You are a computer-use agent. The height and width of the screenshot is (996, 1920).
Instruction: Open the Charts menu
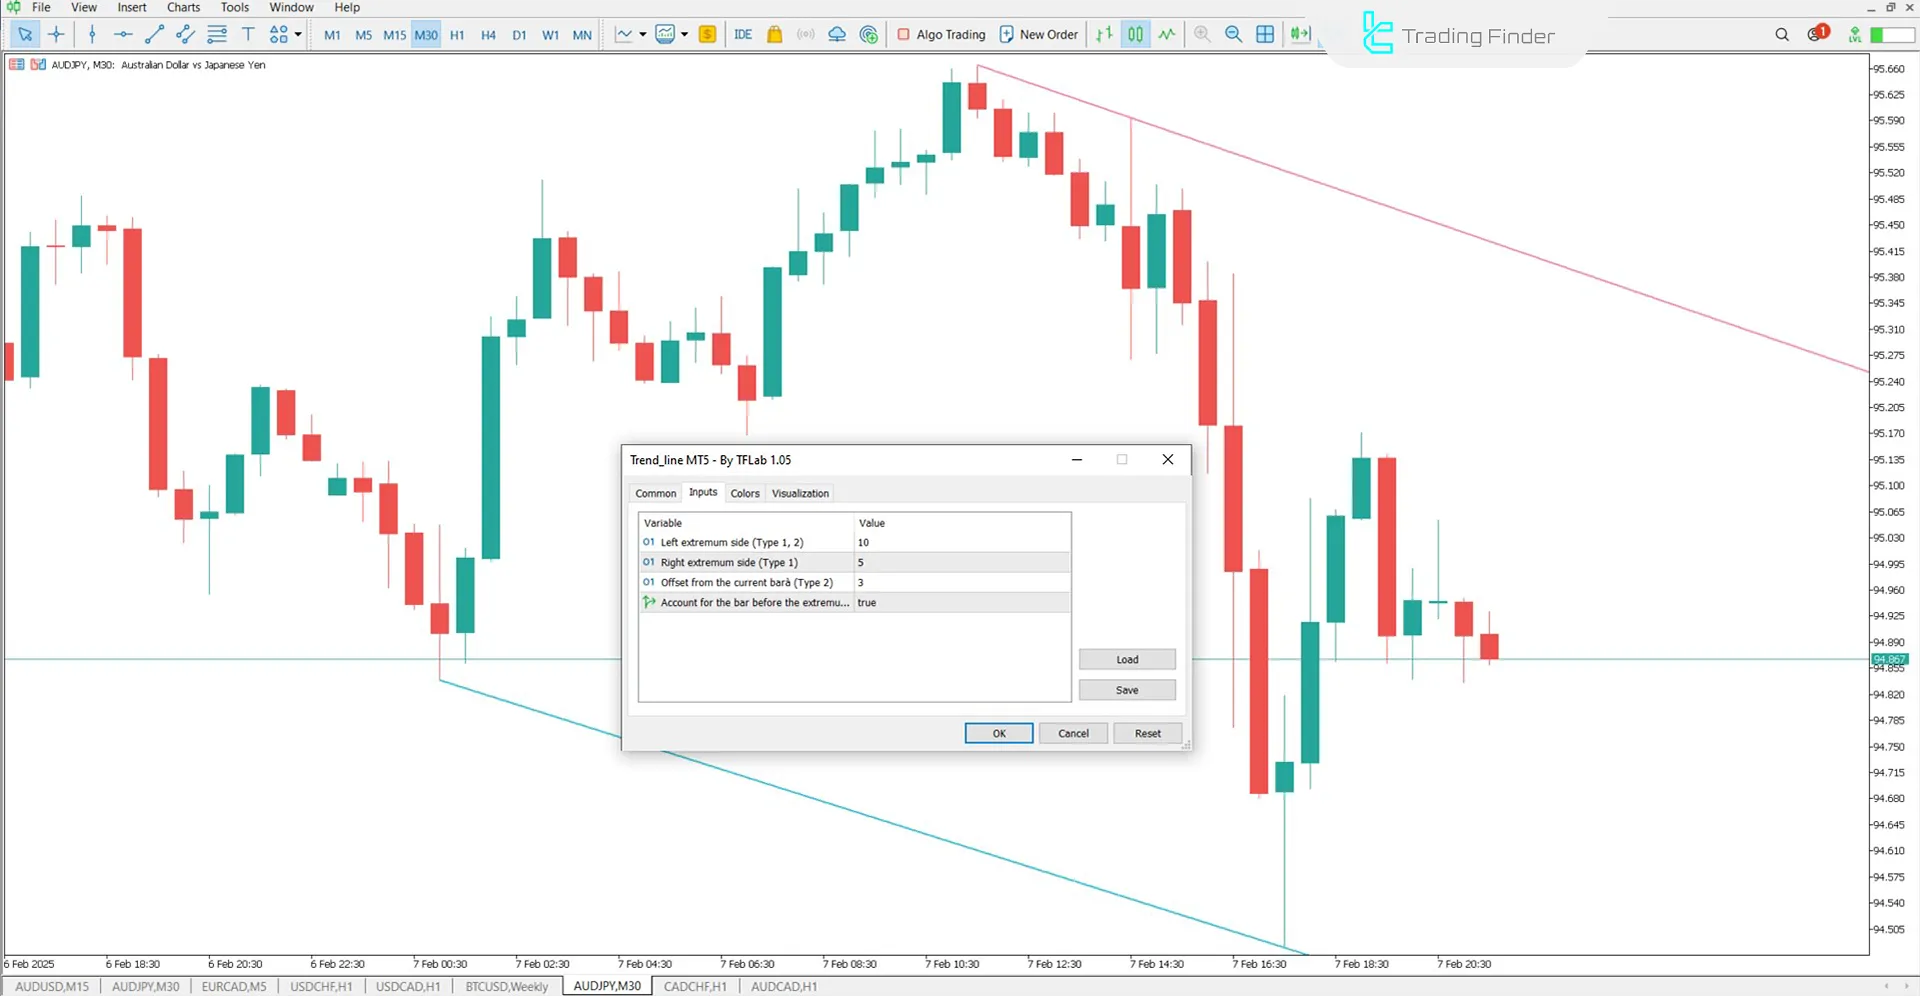183,7
